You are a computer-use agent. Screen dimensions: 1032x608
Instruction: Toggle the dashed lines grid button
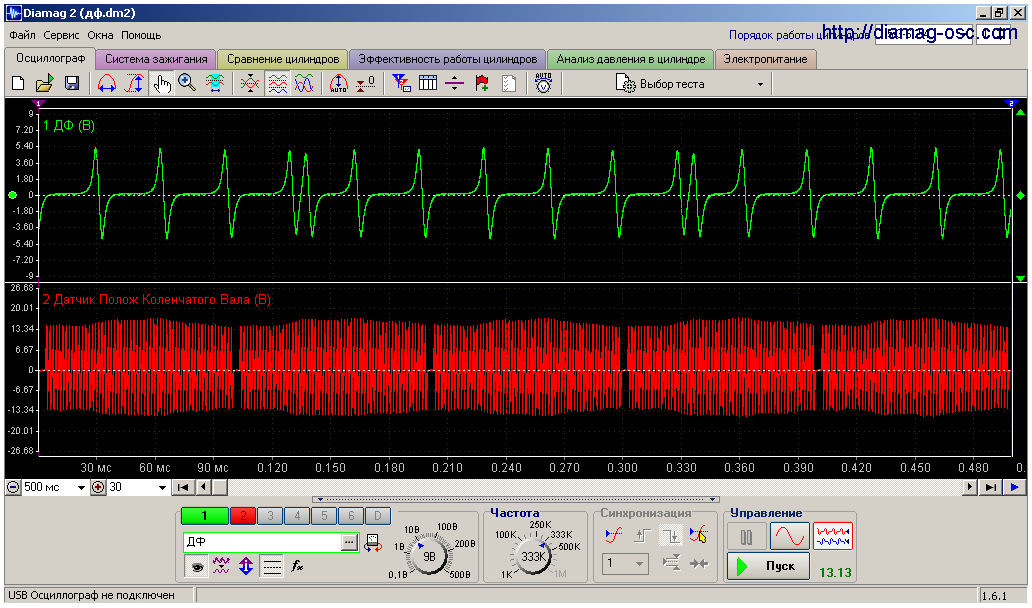pyautogui.click(x=271, y=566)
